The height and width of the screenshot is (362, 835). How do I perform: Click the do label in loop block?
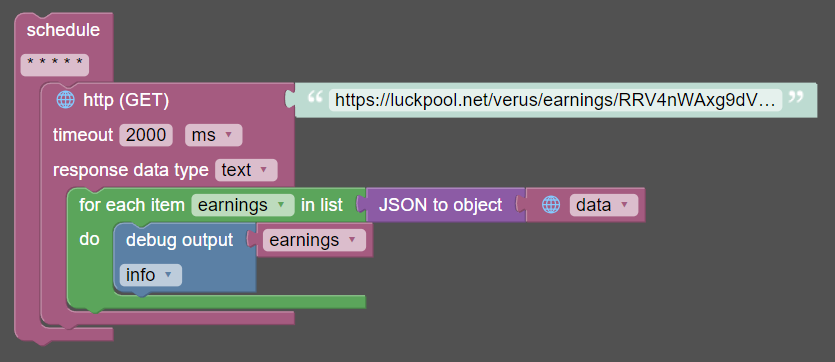click(x=89, y=240)
